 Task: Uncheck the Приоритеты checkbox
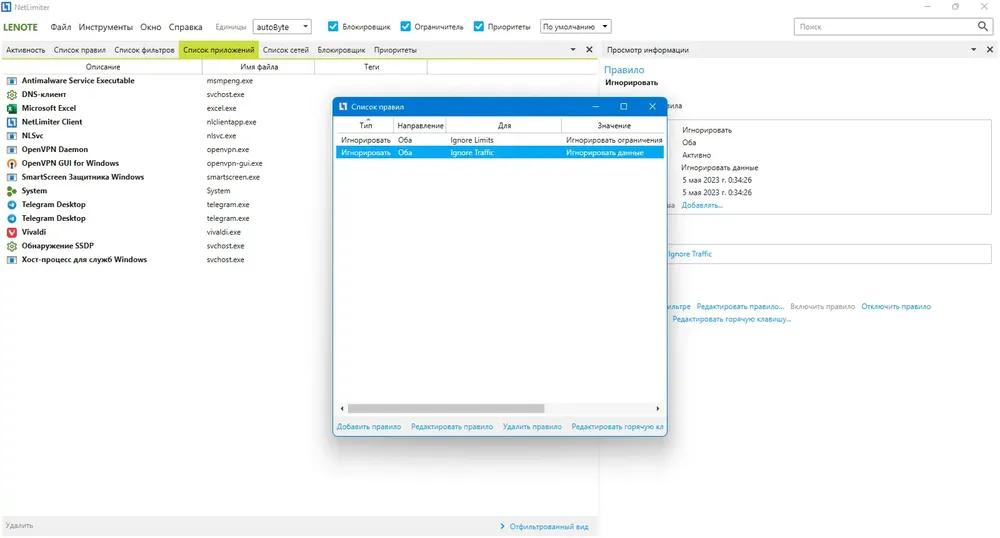479,27
